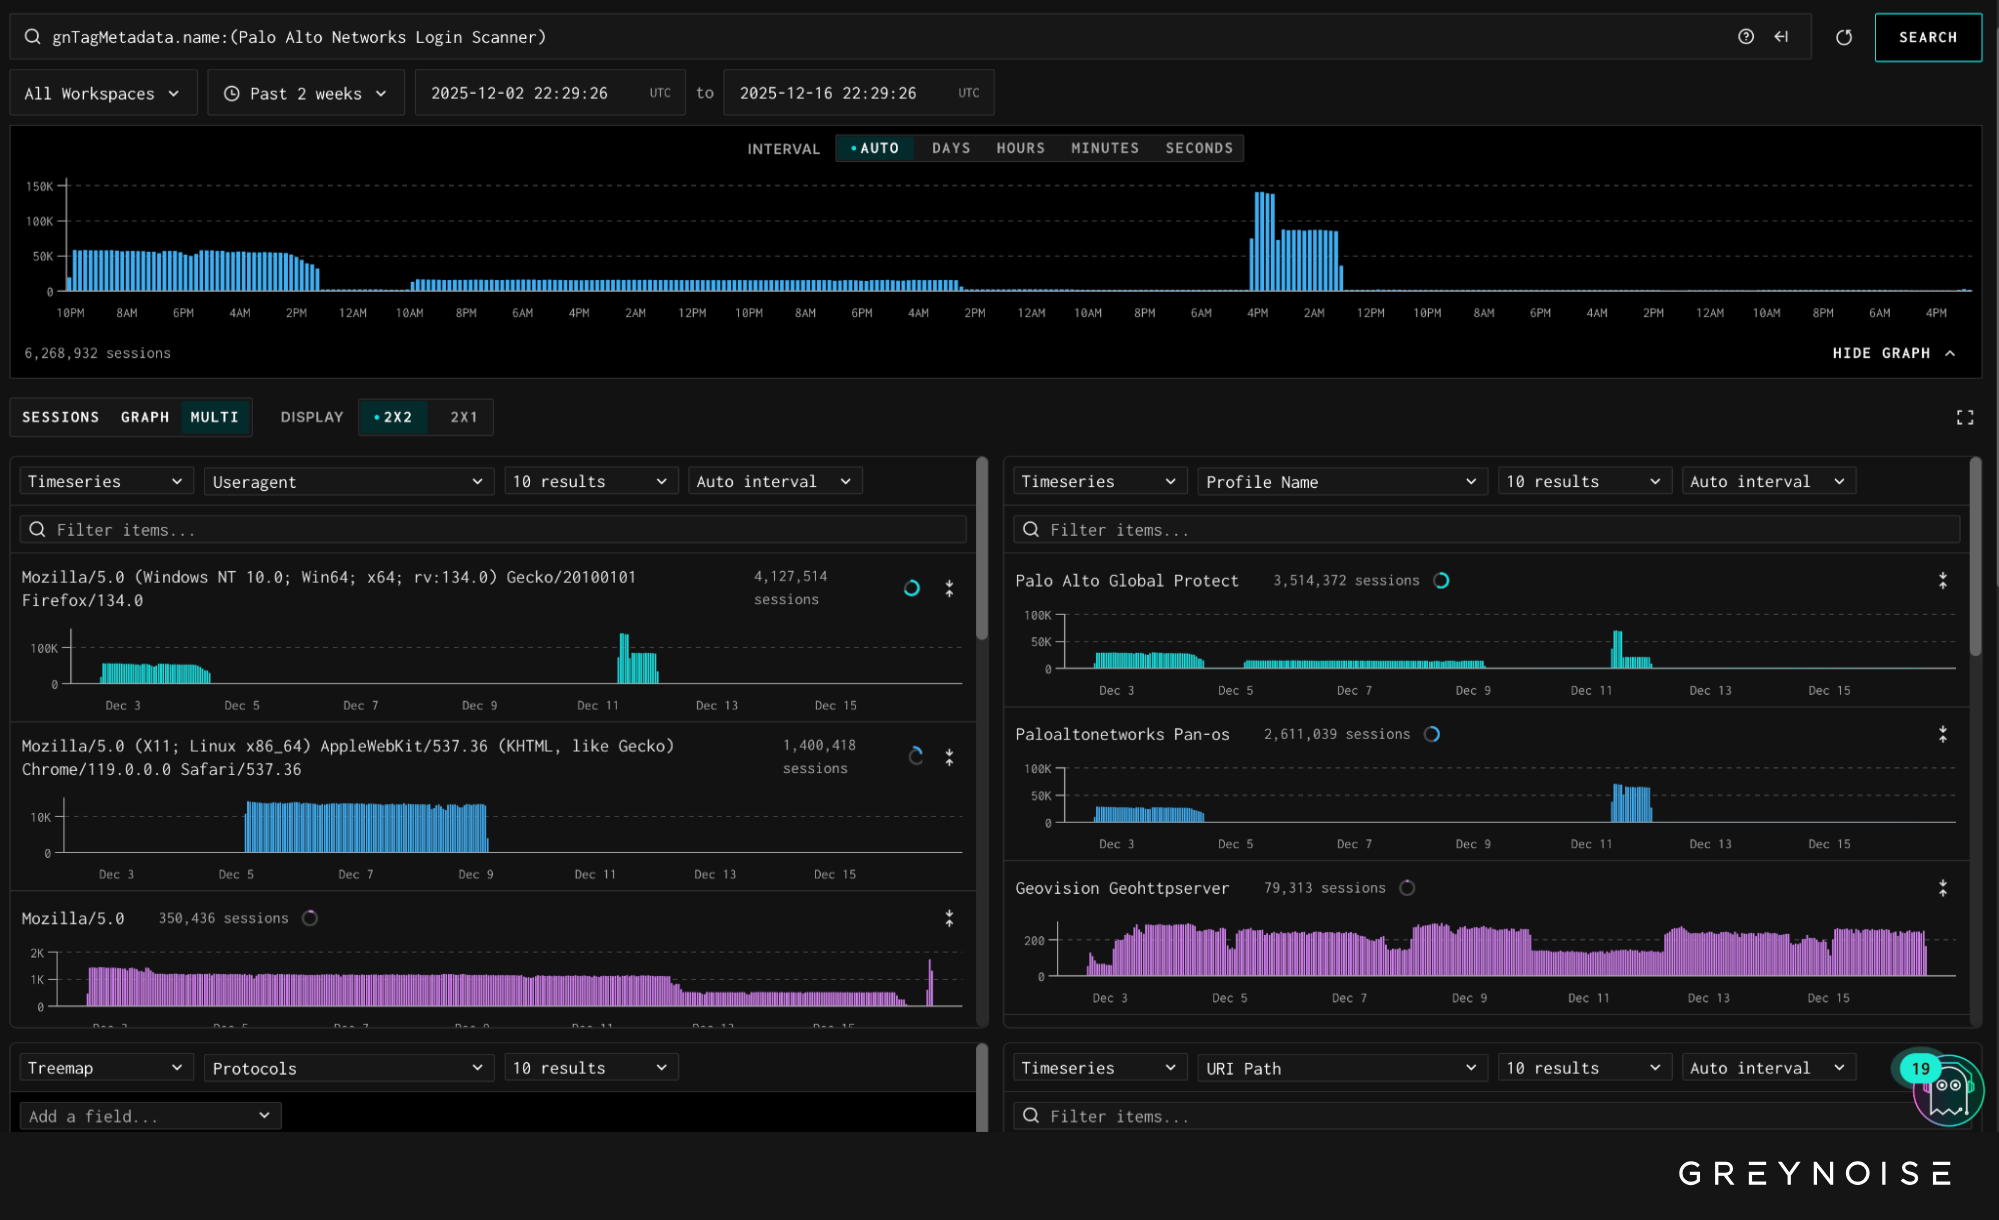
Task: Click reorder handle for Geovision Geohttpserver row
Action: click(x=1942, y=888)
